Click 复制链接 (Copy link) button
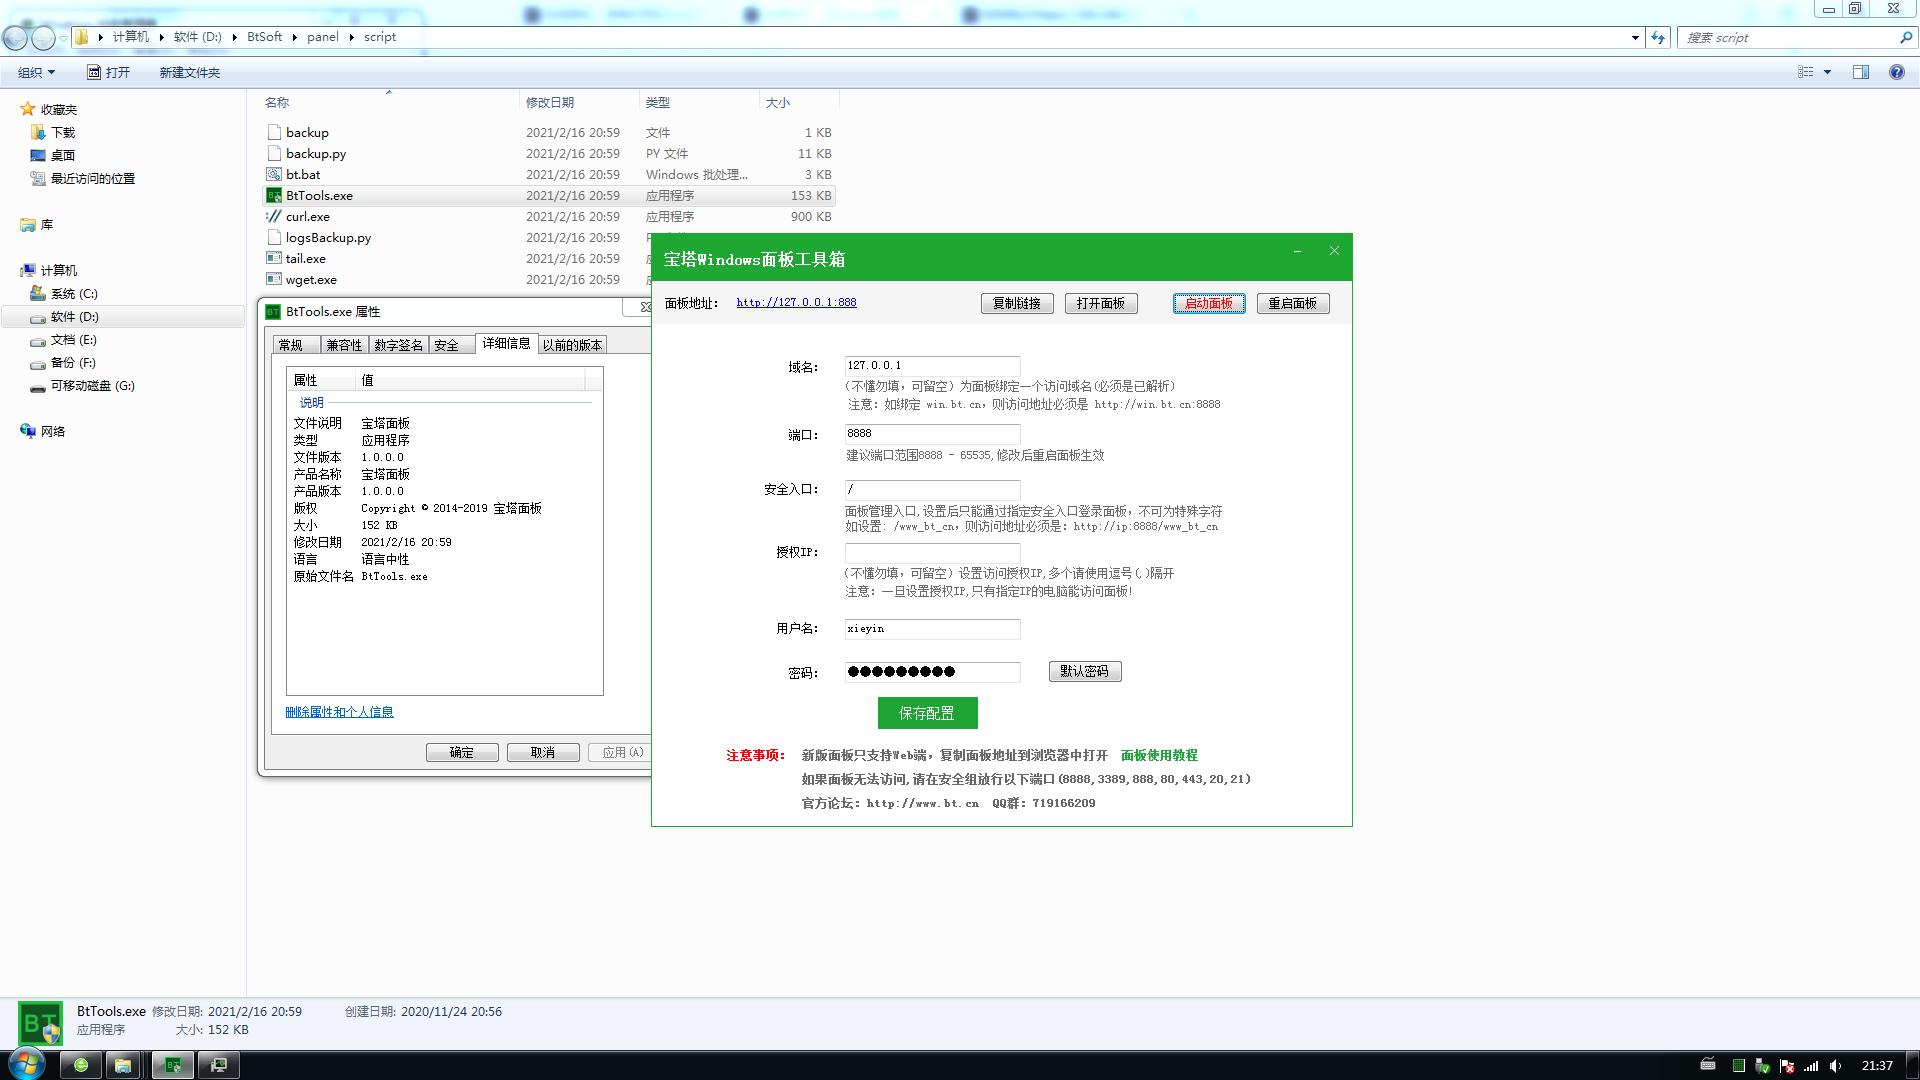Screen dimensions: 1920x1080 [x=1017, y=304]
